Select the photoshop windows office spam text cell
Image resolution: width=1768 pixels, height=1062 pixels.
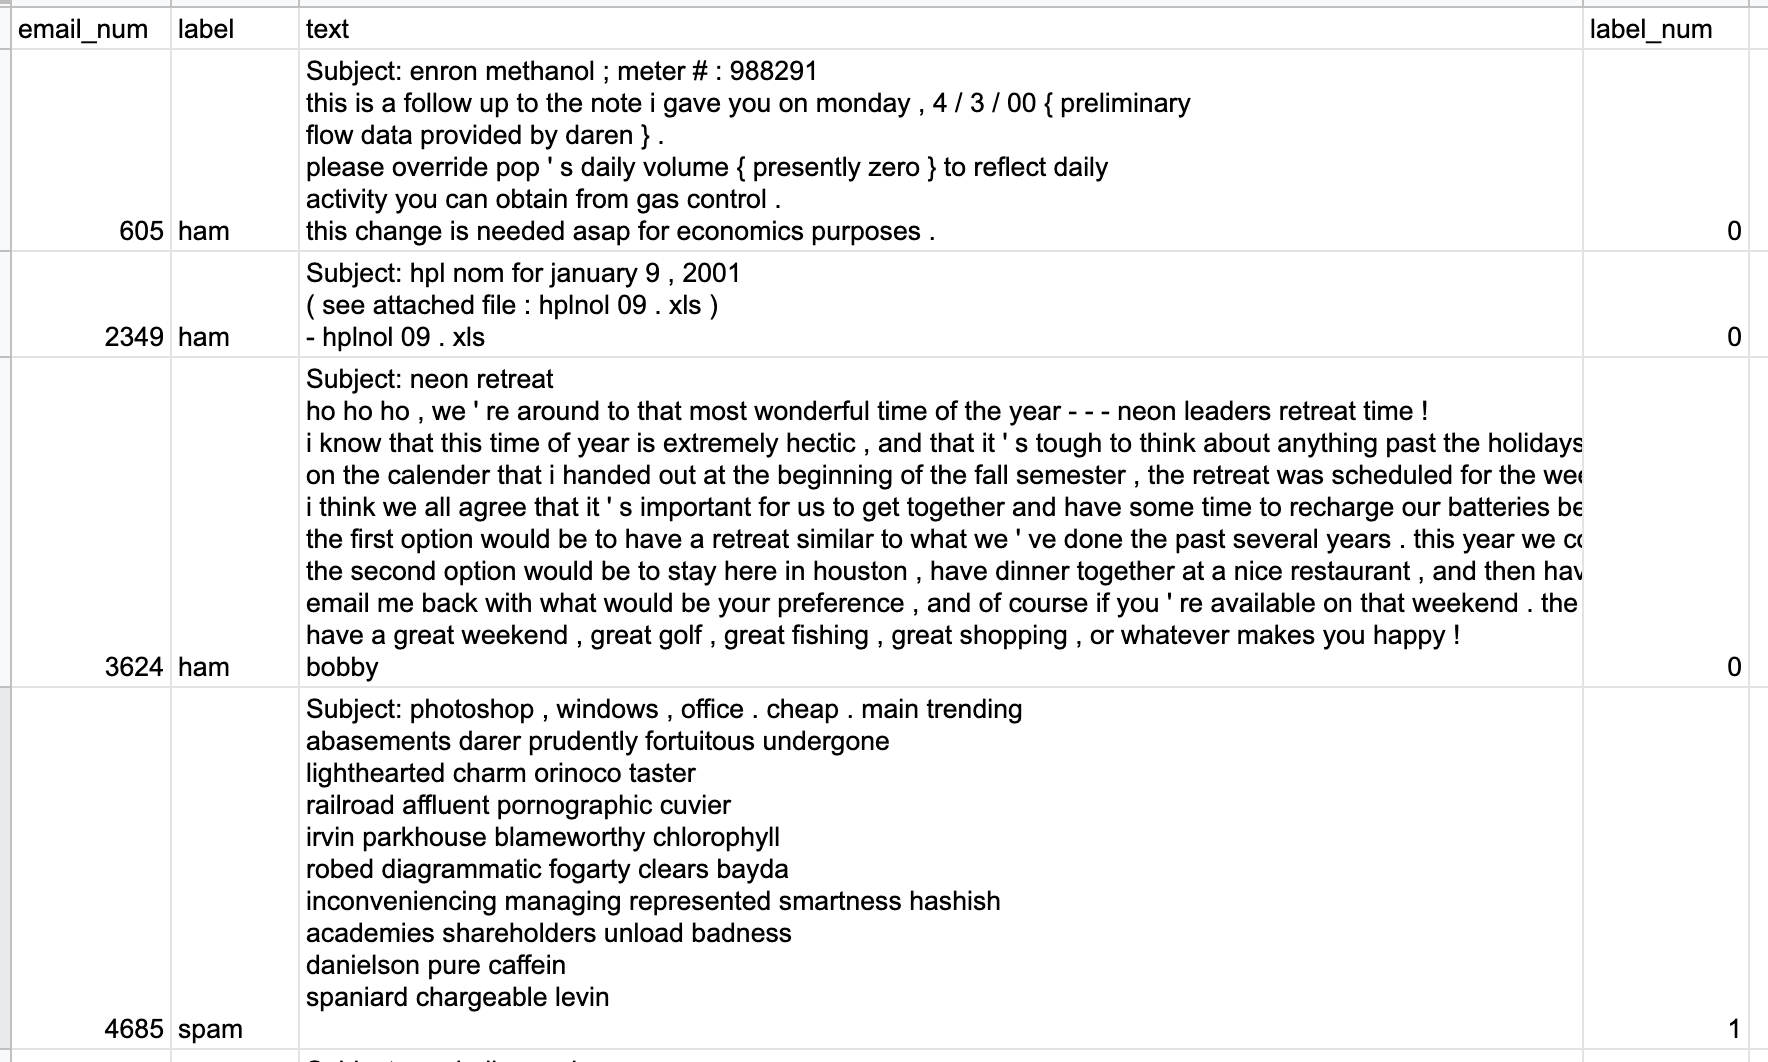pyautogui.click(x=941, y=868)
